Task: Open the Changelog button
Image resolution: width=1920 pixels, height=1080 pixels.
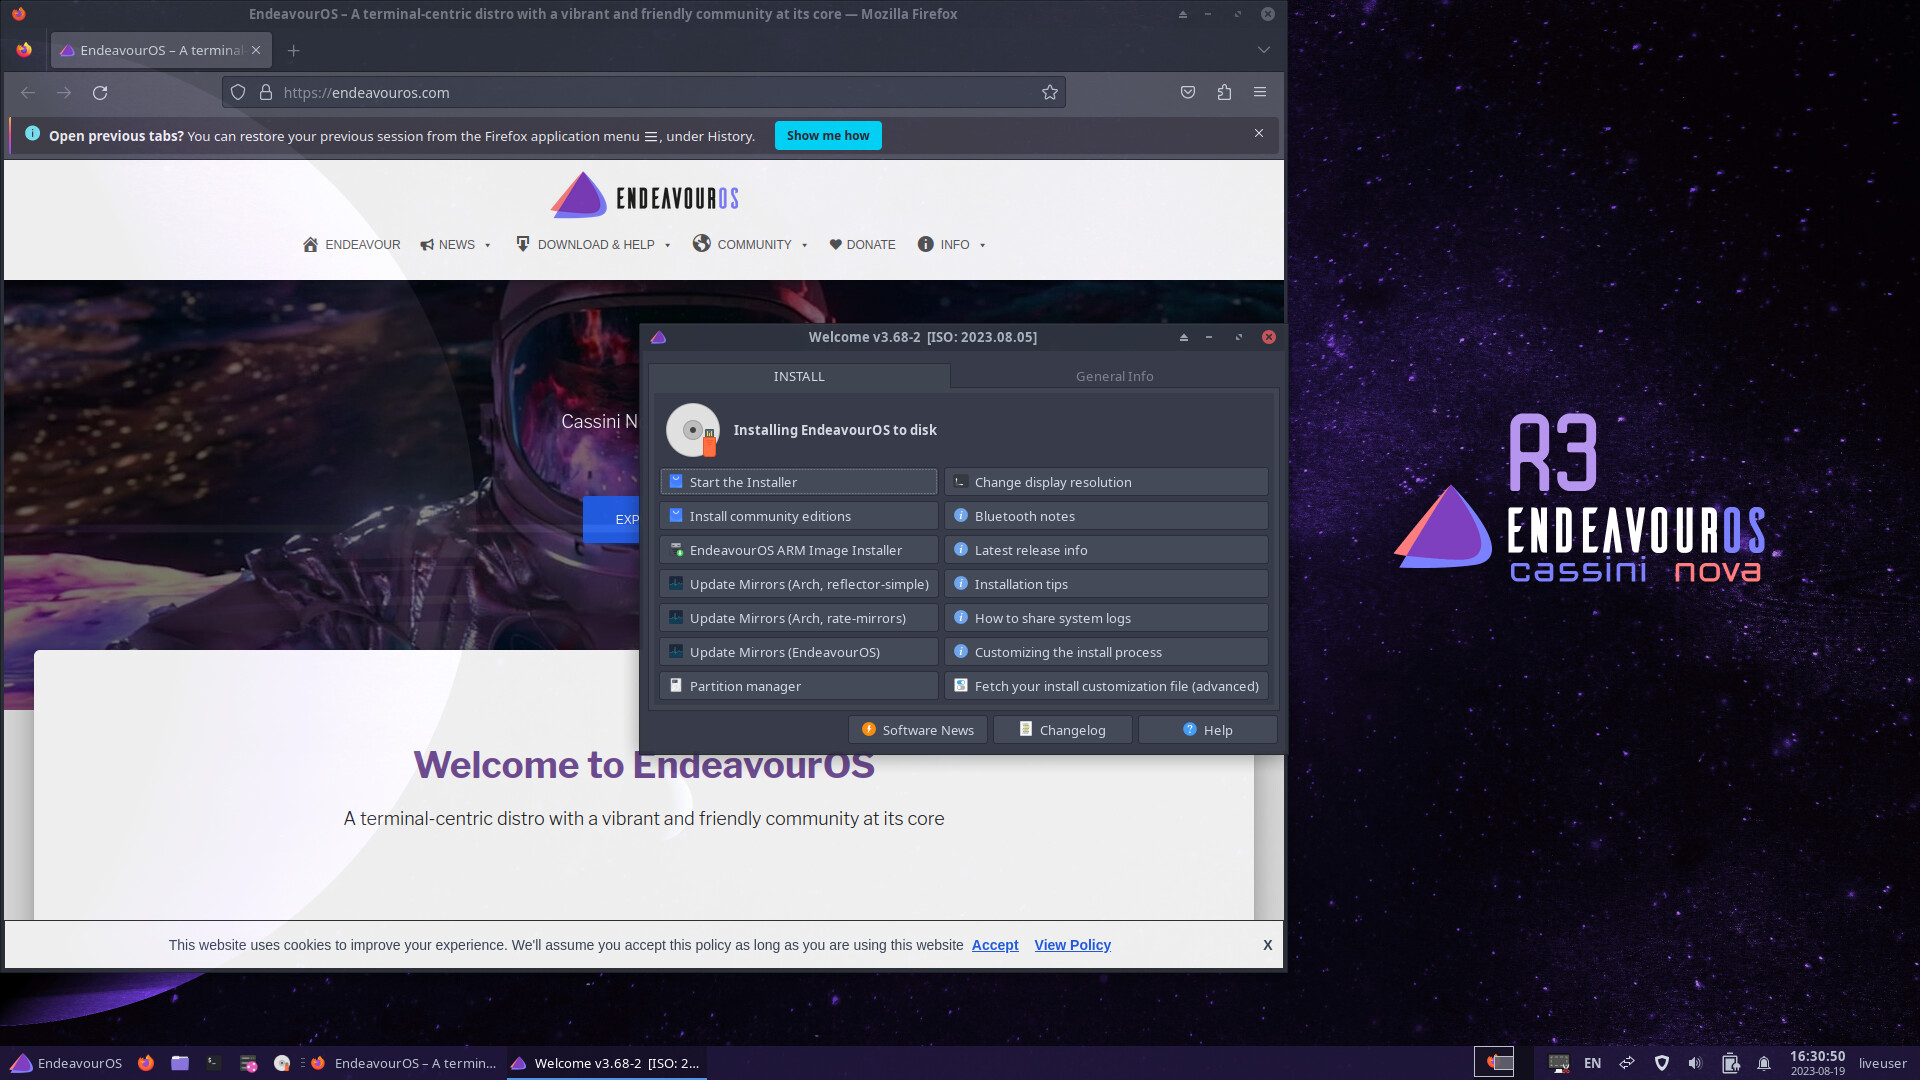Action: point(1063,730)
